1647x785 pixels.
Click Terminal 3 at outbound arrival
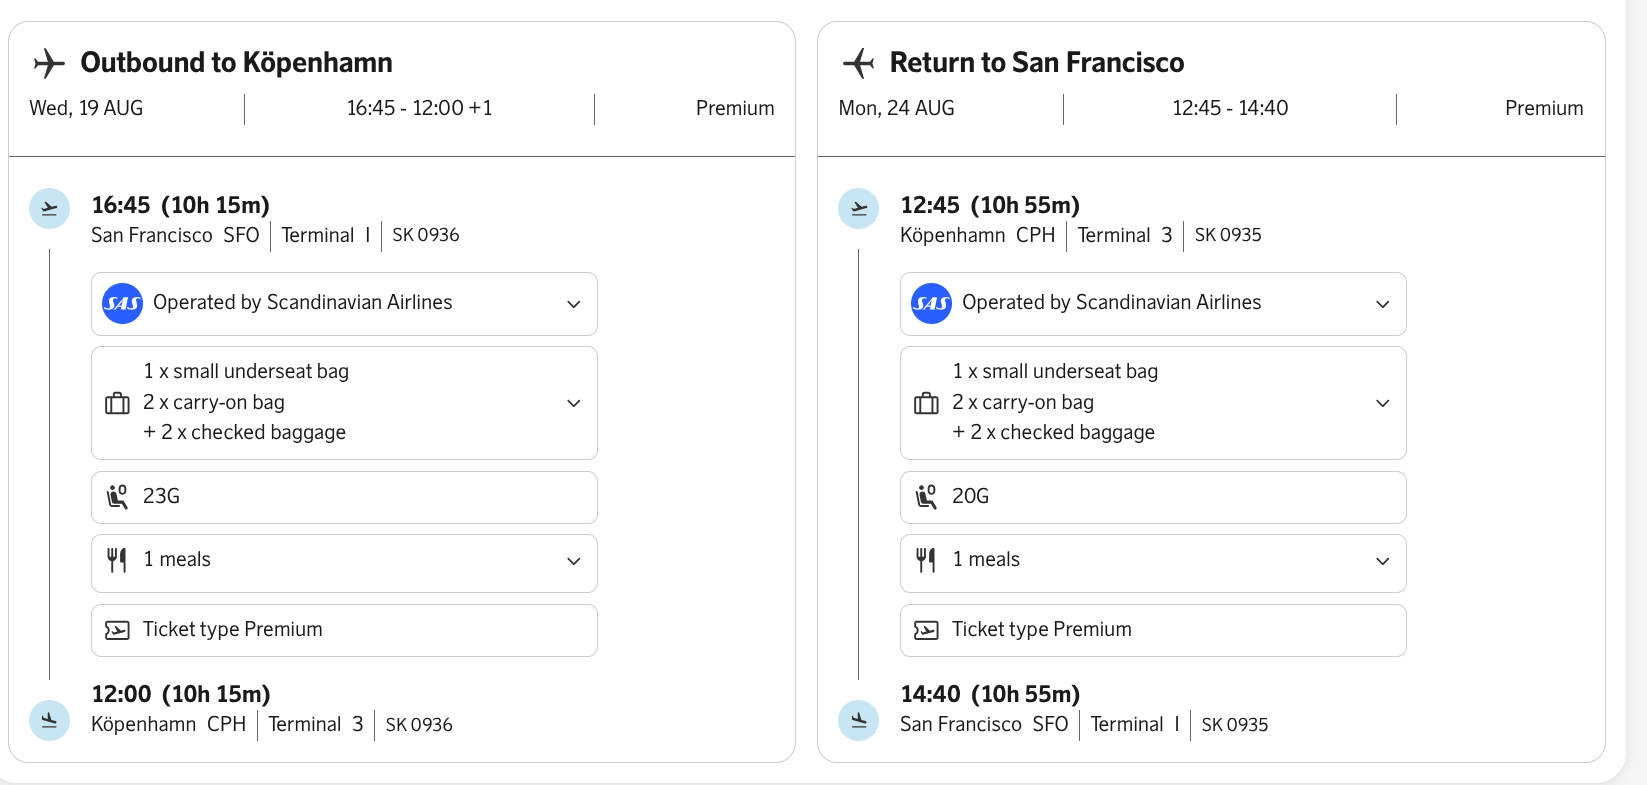(316, 724)
